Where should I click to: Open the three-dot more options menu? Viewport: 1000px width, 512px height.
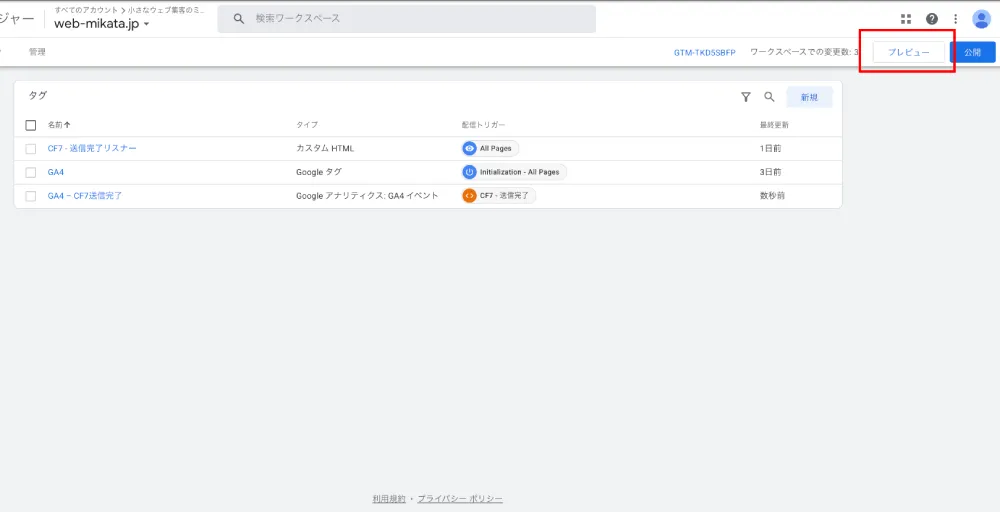pos(955,19)
